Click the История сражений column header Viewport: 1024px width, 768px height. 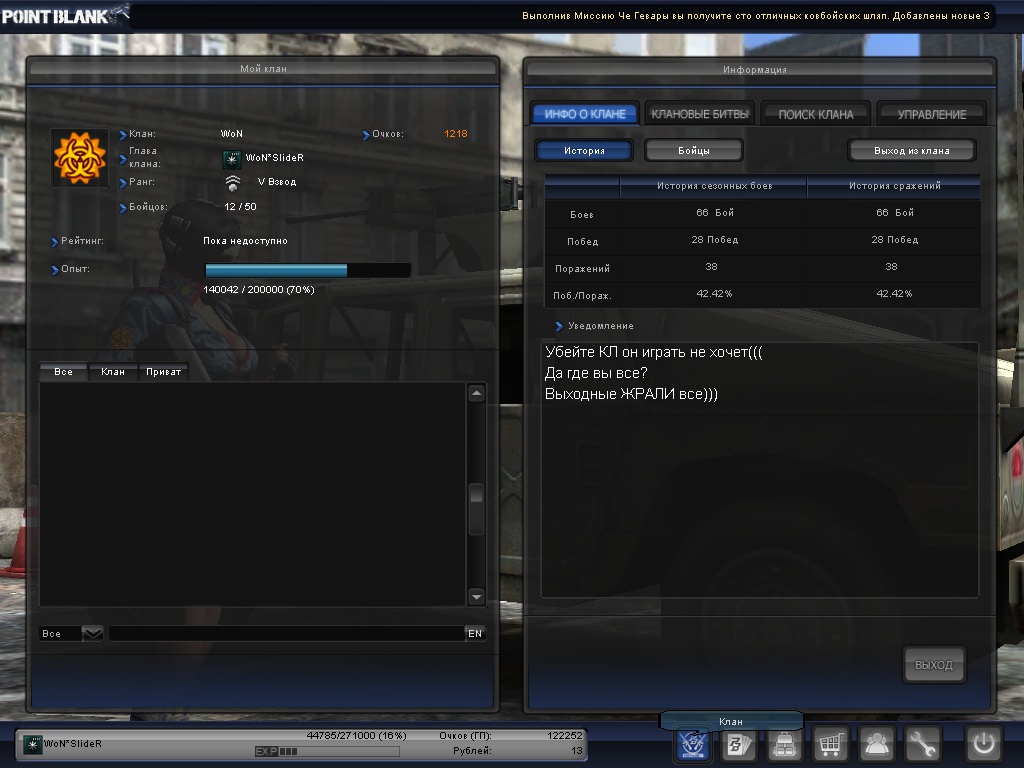tap(895, 185)
